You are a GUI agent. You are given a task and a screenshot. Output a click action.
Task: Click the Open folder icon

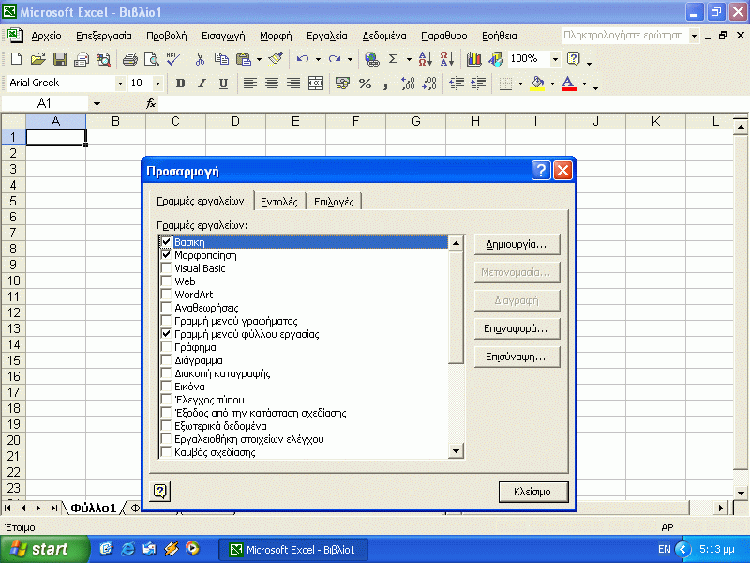click(x=38, y=59)
